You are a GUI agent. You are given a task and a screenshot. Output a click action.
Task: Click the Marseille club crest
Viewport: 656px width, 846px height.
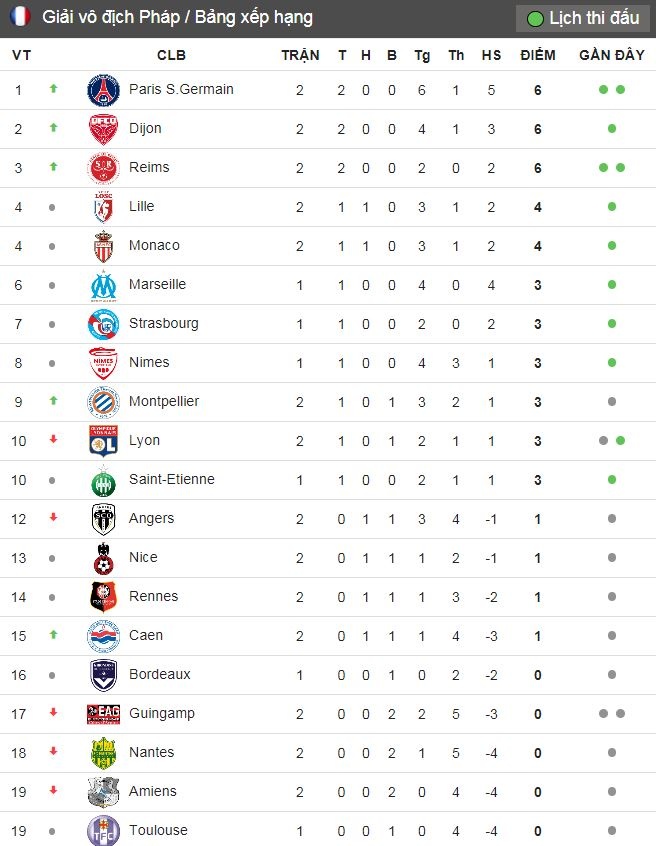(x=103, y=285)
